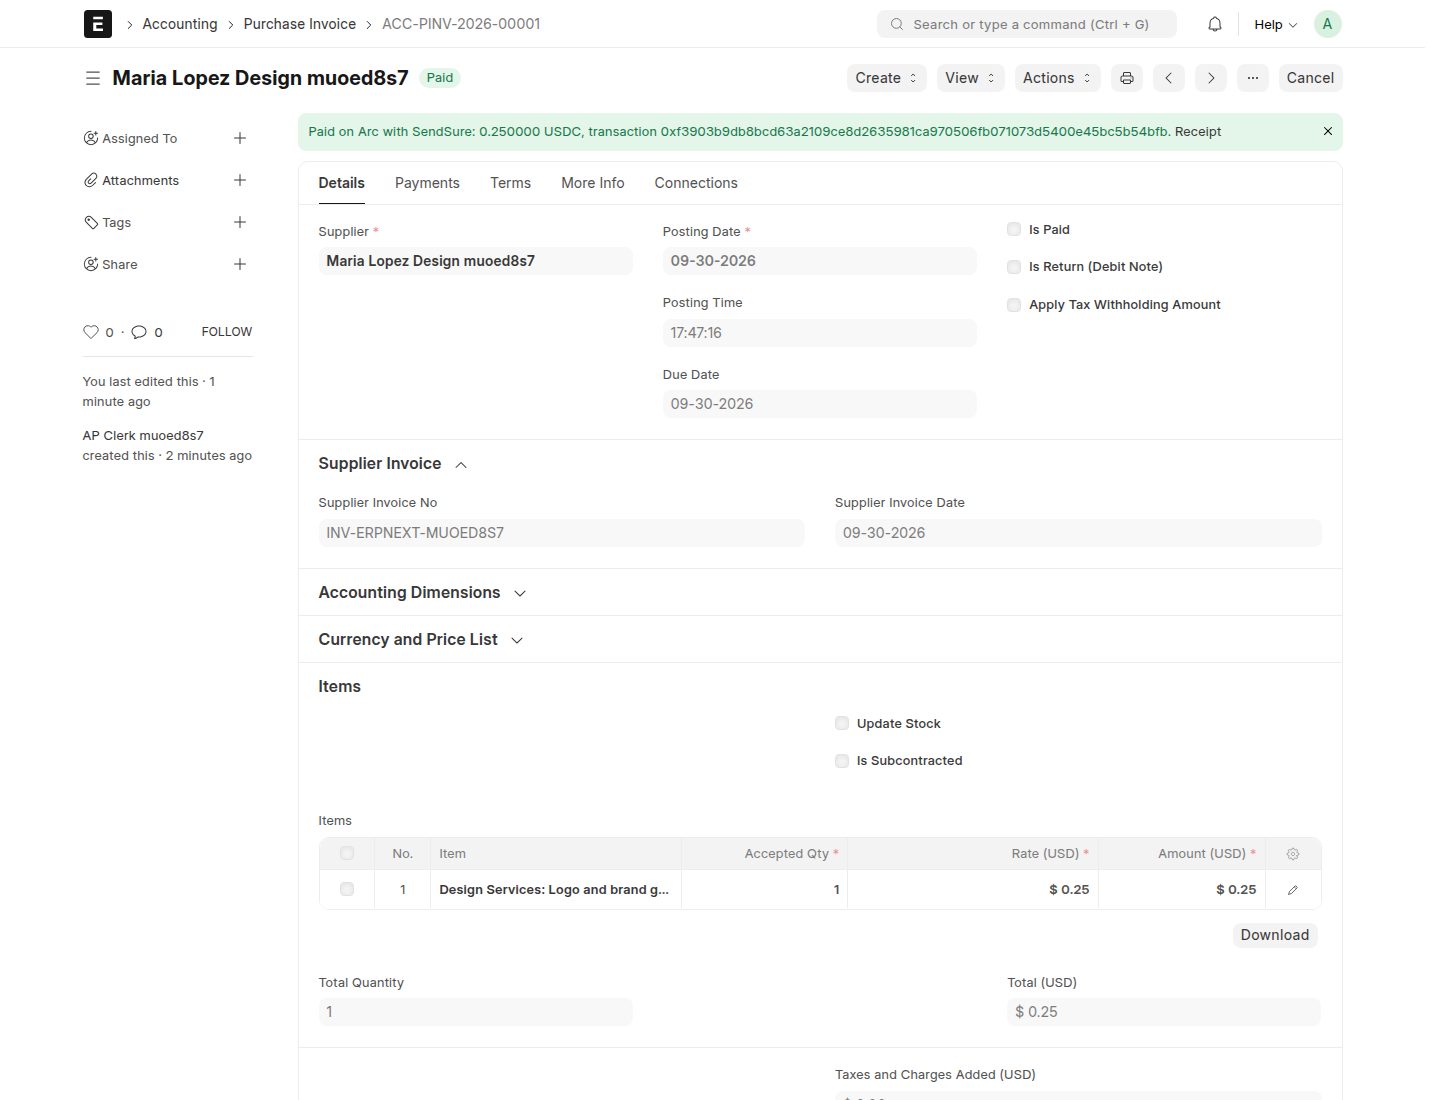Open the Create dropdown
1440x1100 pixels.
886,78
